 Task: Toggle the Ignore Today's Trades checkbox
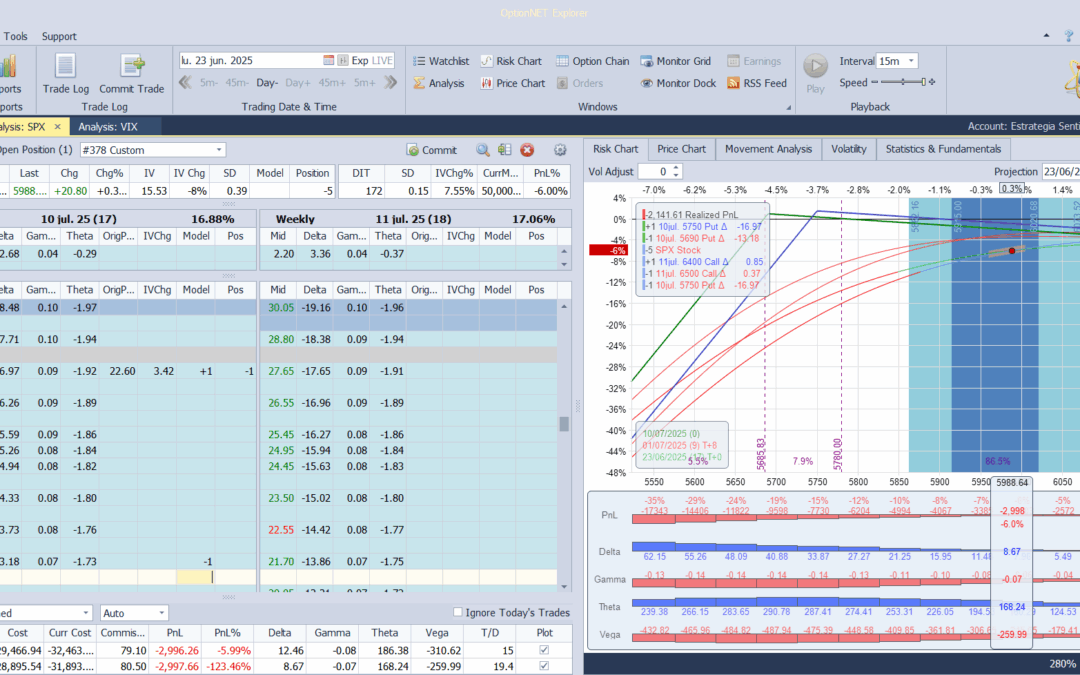pos(457,612)
